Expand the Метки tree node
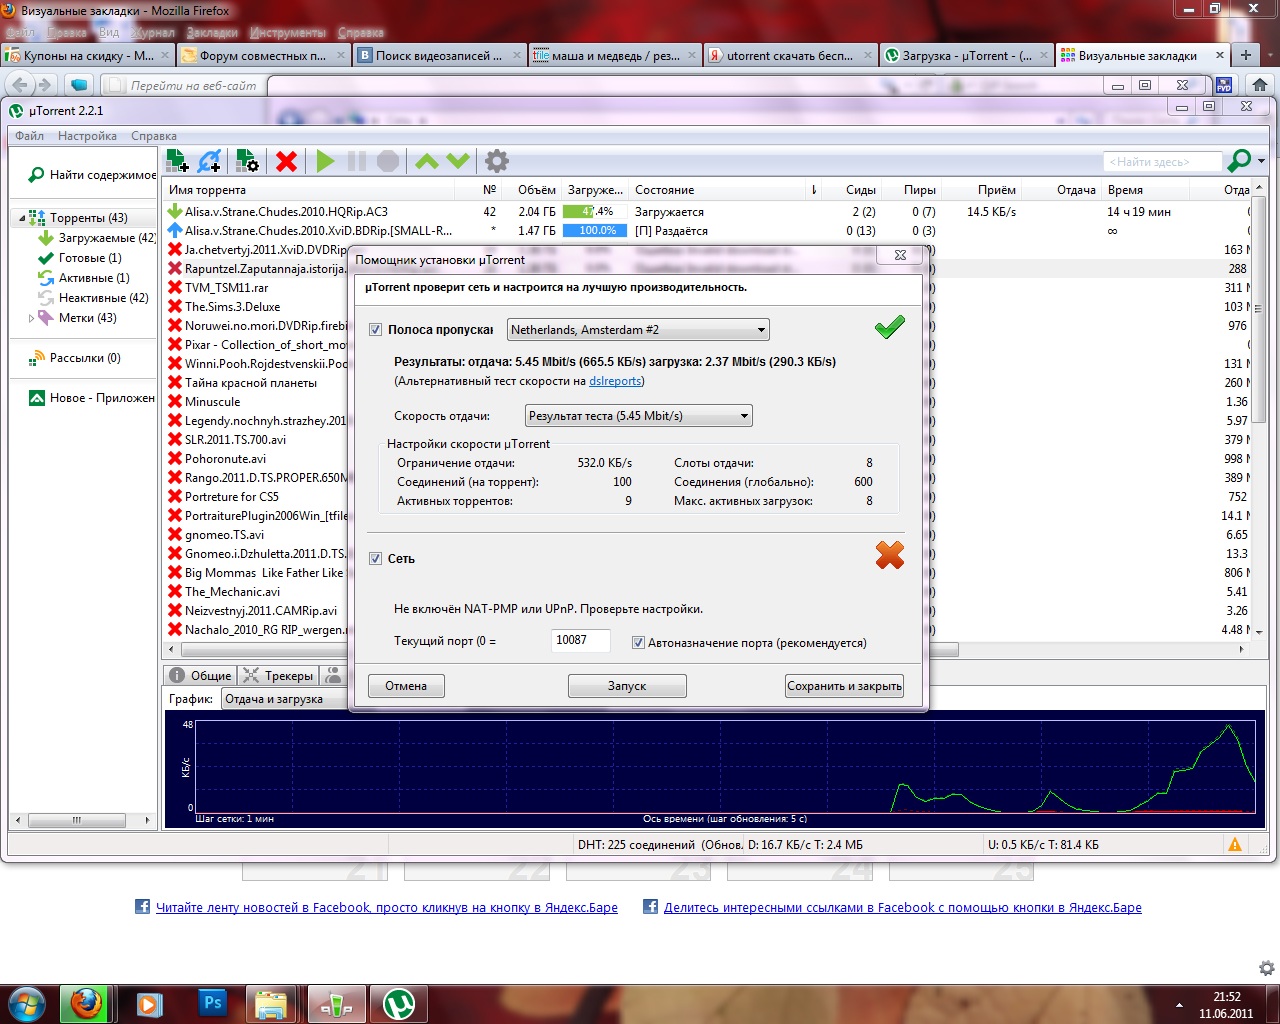 click(31, 318)
